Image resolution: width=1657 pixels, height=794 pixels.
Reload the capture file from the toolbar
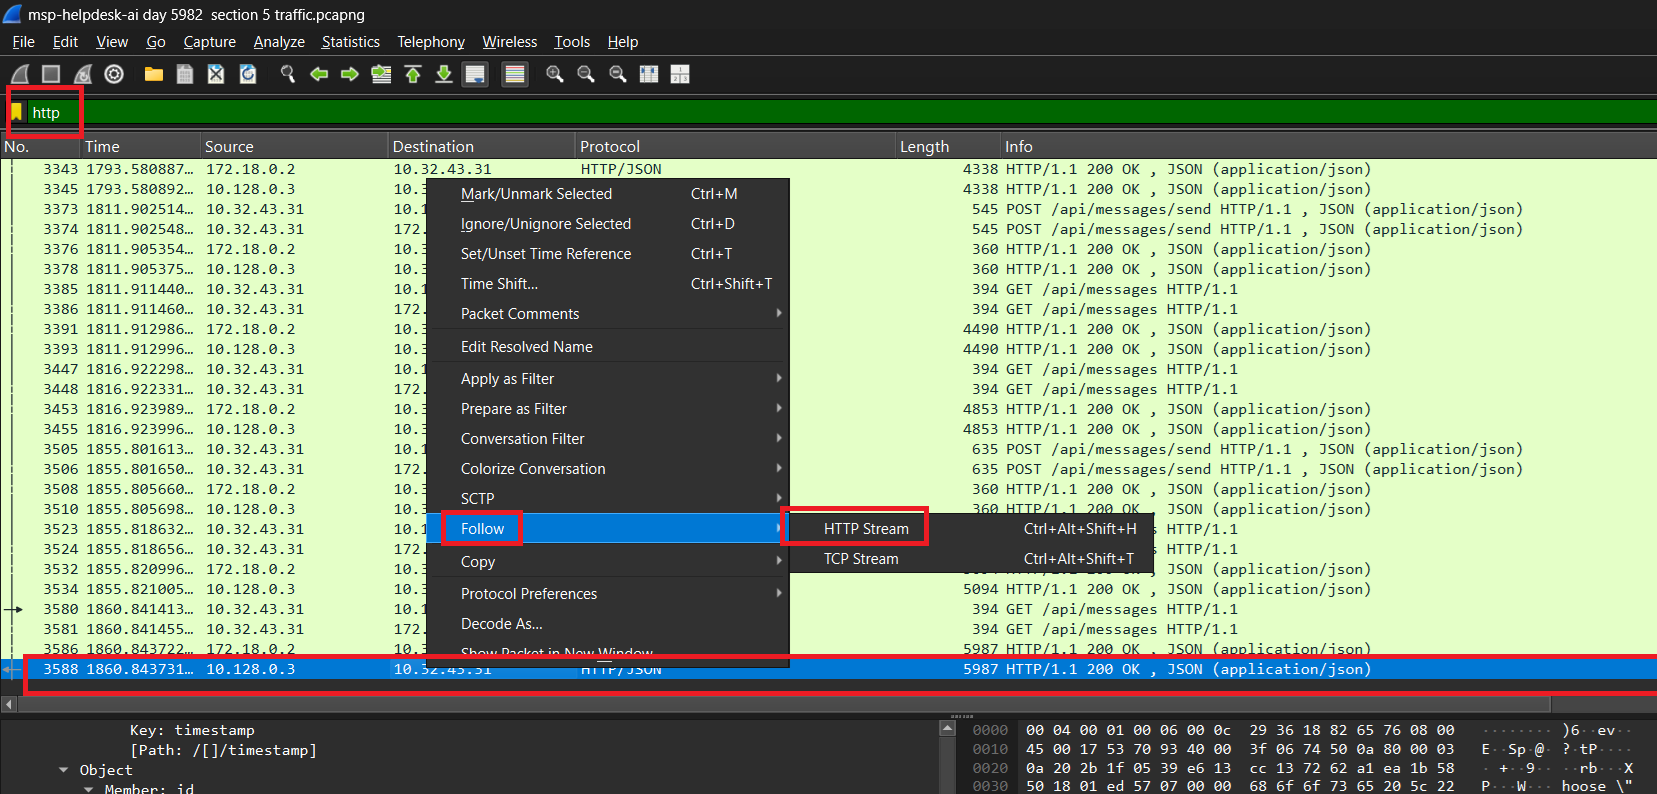point(248,74)
